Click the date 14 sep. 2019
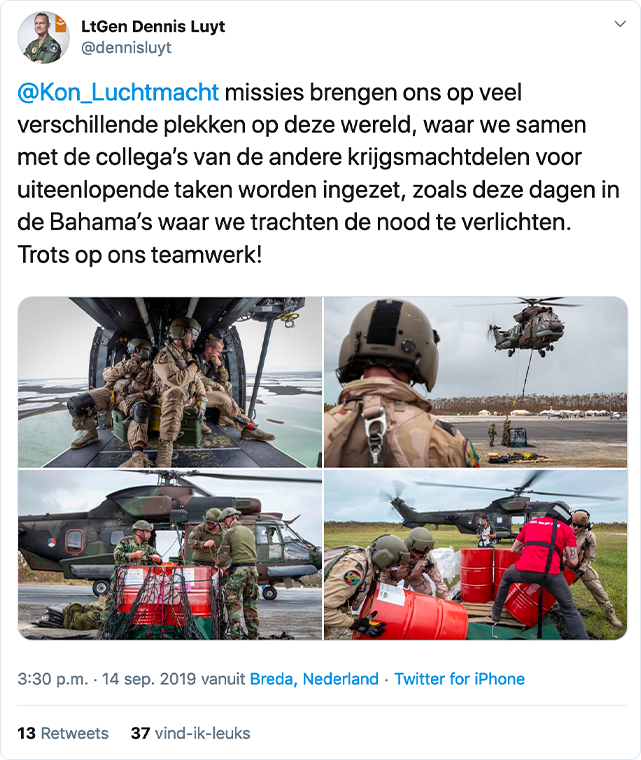The image size is (641, 760). [x=149, y=679]
